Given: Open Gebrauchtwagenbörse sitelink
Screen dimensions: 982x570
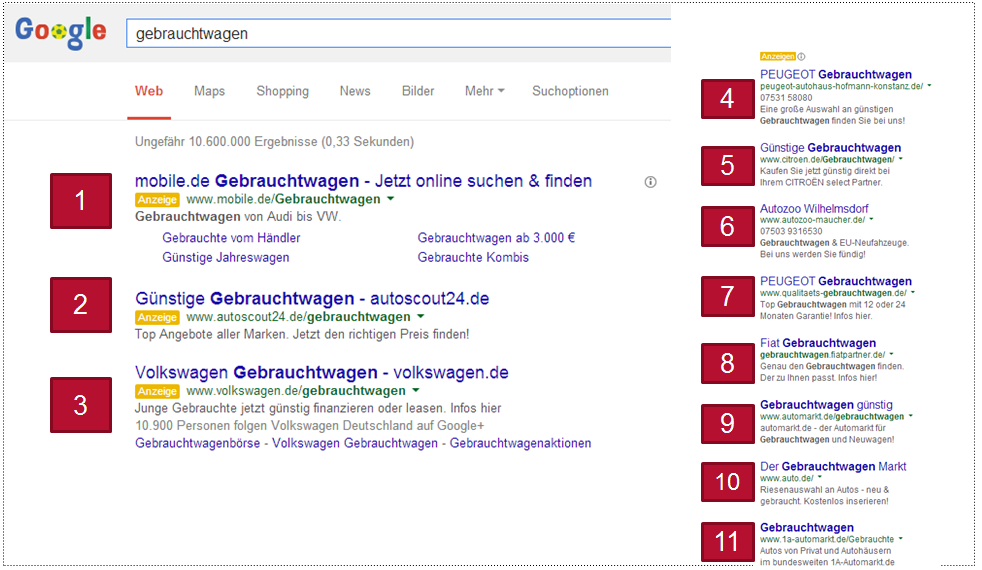Looking at the screenshot, I should click(x=197, y=443).
